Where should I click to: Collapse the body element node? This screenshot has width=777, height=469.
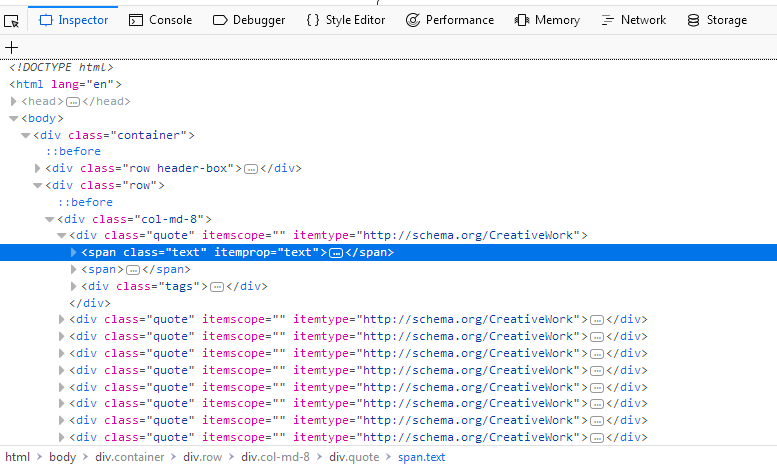click(x=13, y=118)
